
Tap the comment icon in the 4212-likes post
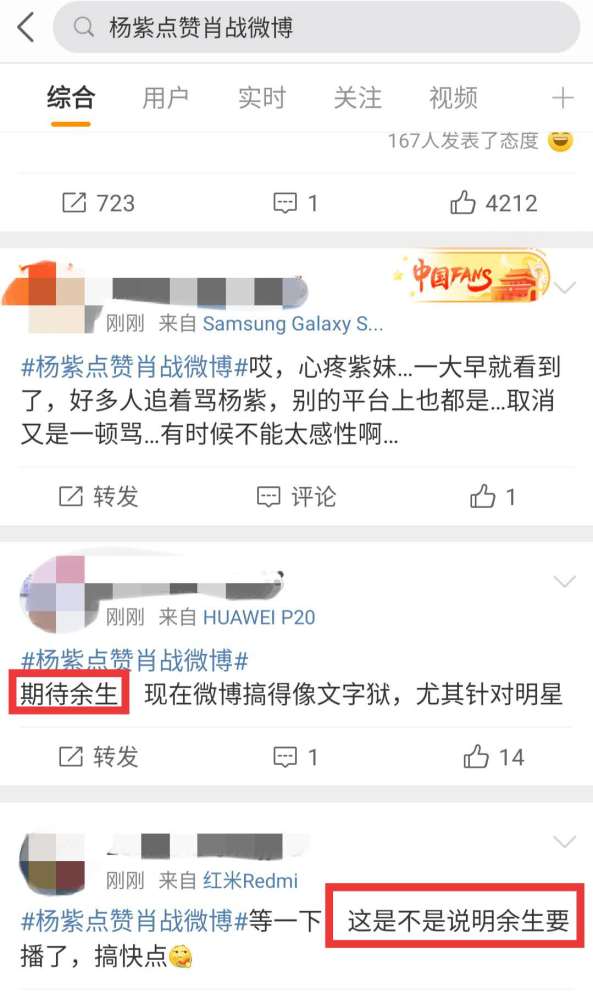[285, 203]
